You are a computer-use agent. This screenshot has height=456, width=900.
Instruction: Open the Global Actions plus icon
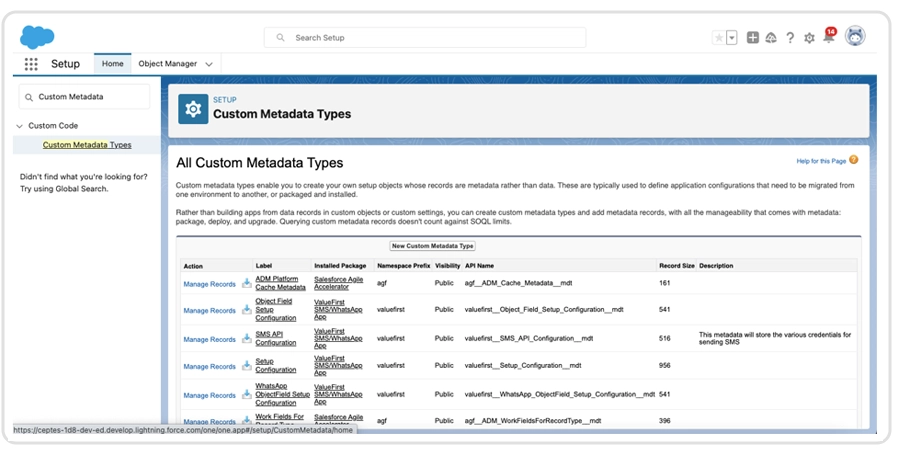point(752,38)
